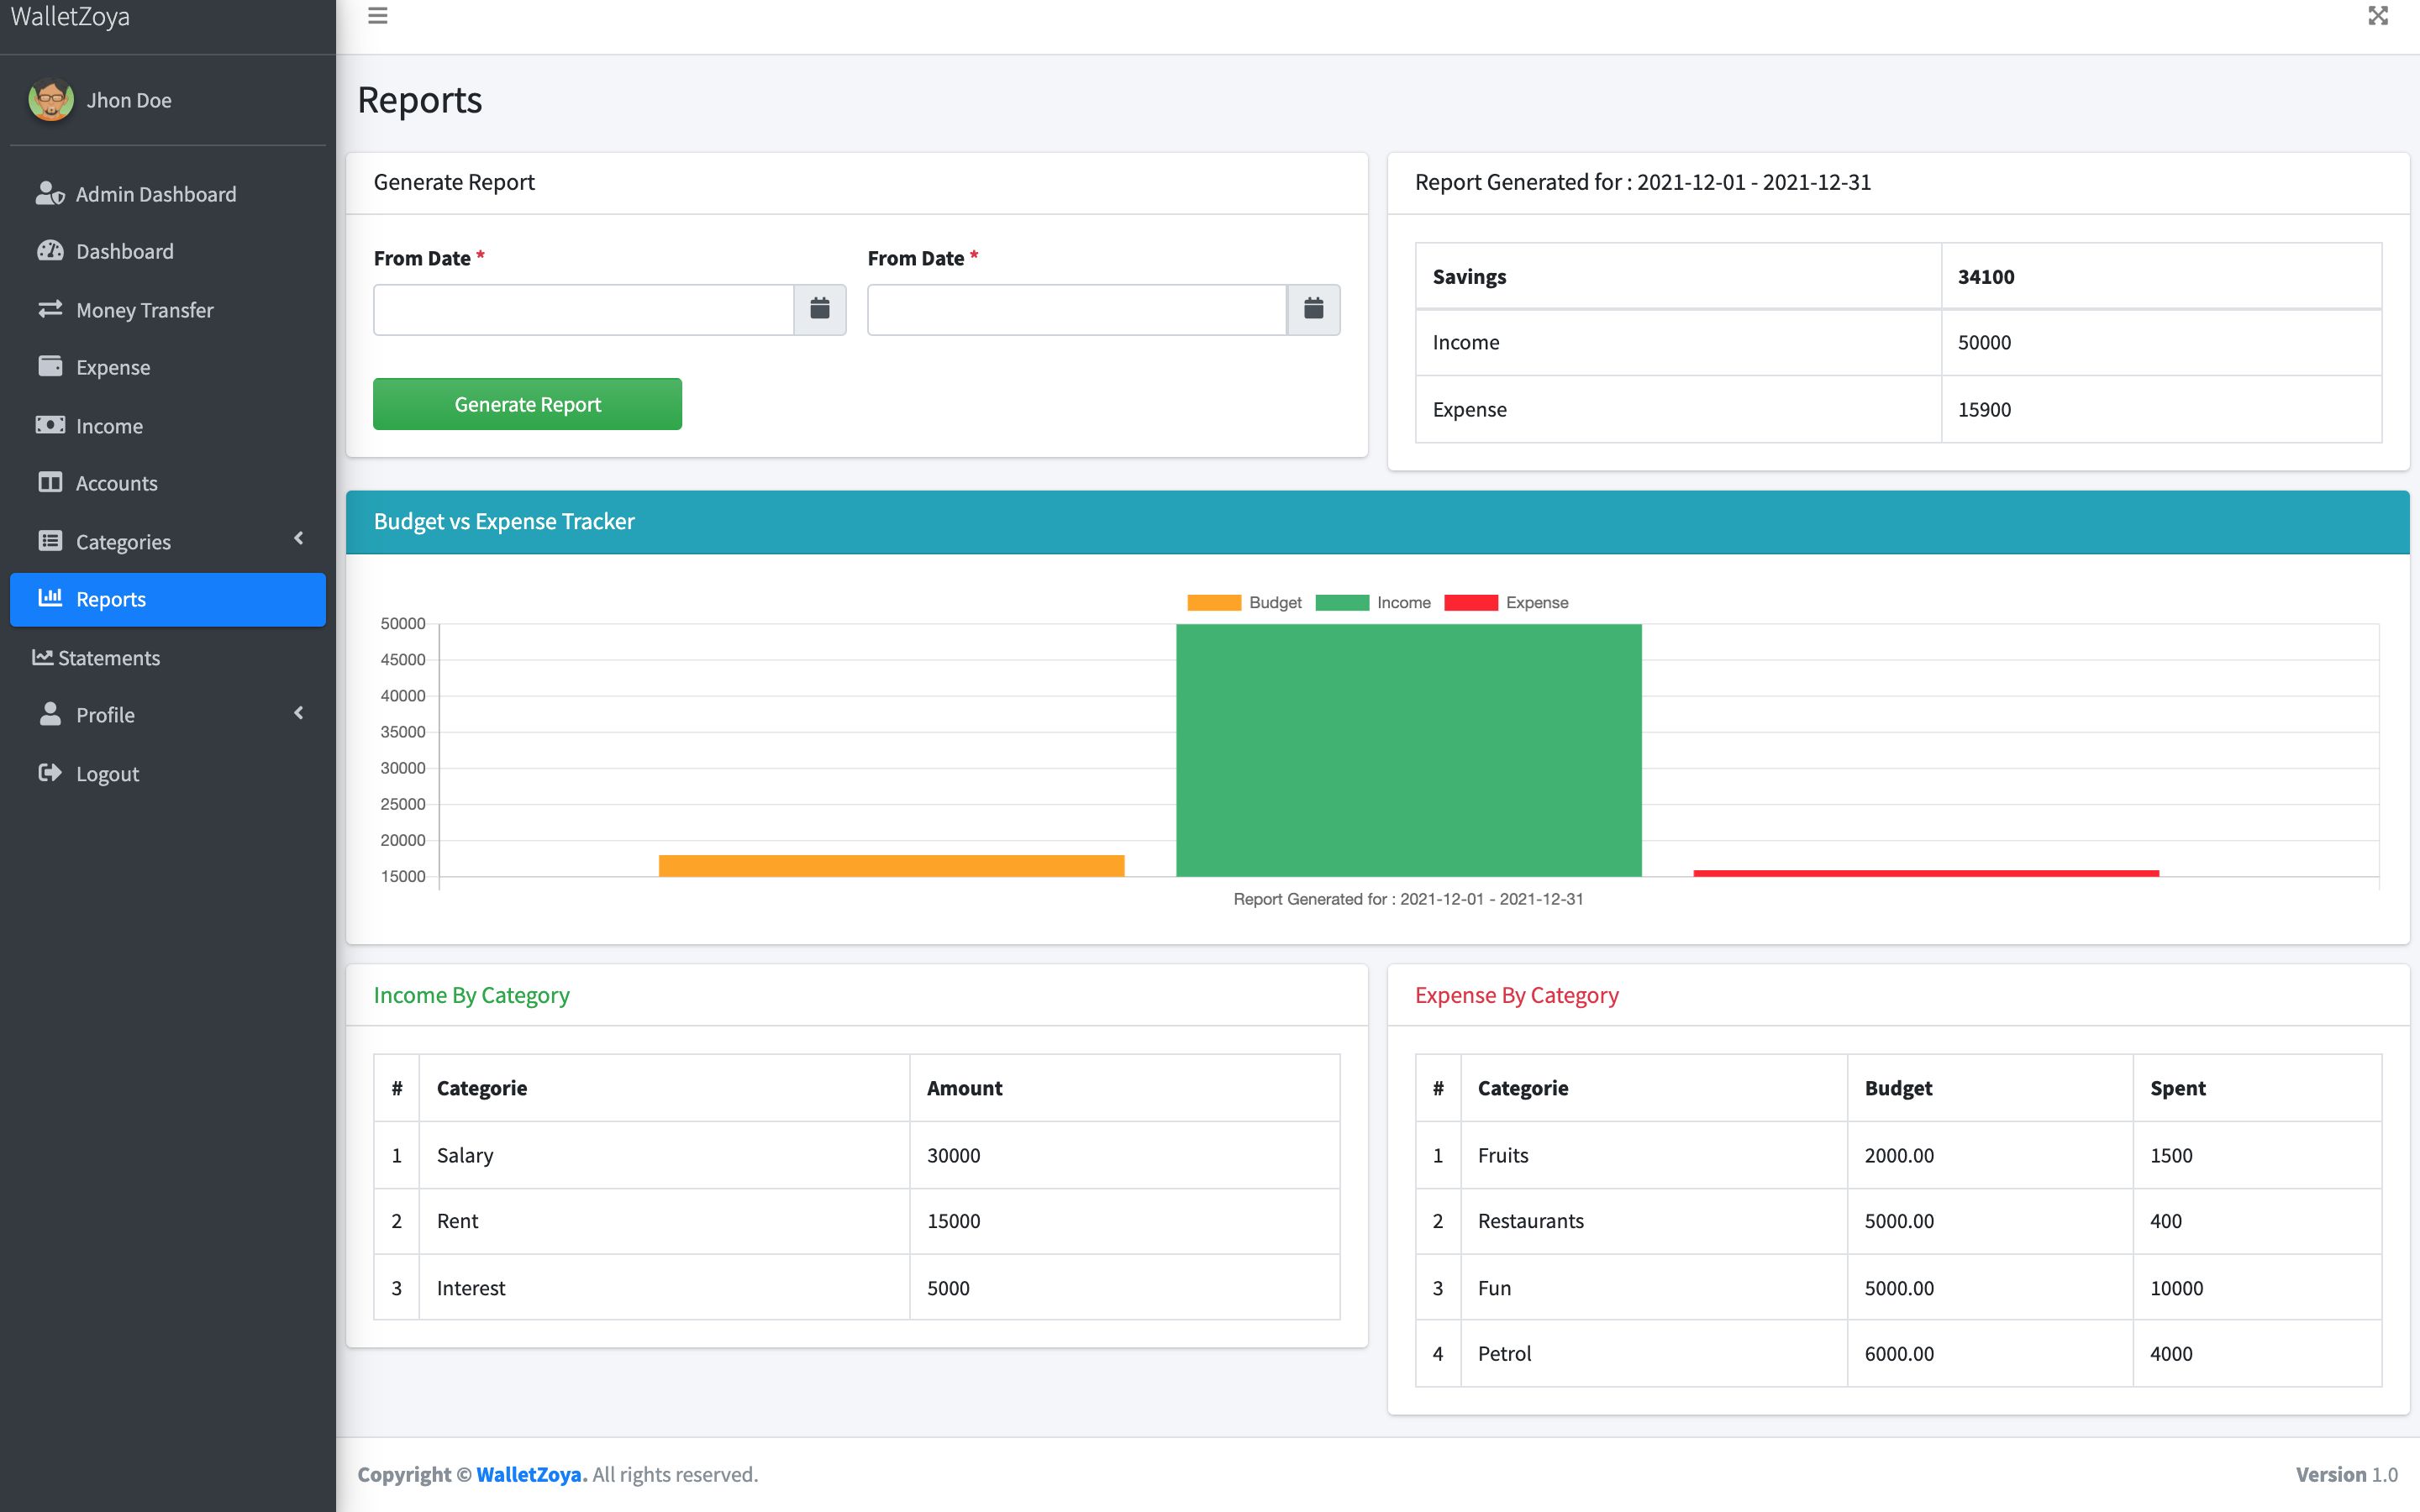The image size is (2420, 1512).
Task: Select Expense in sidebar
Action: coord(168,367)
